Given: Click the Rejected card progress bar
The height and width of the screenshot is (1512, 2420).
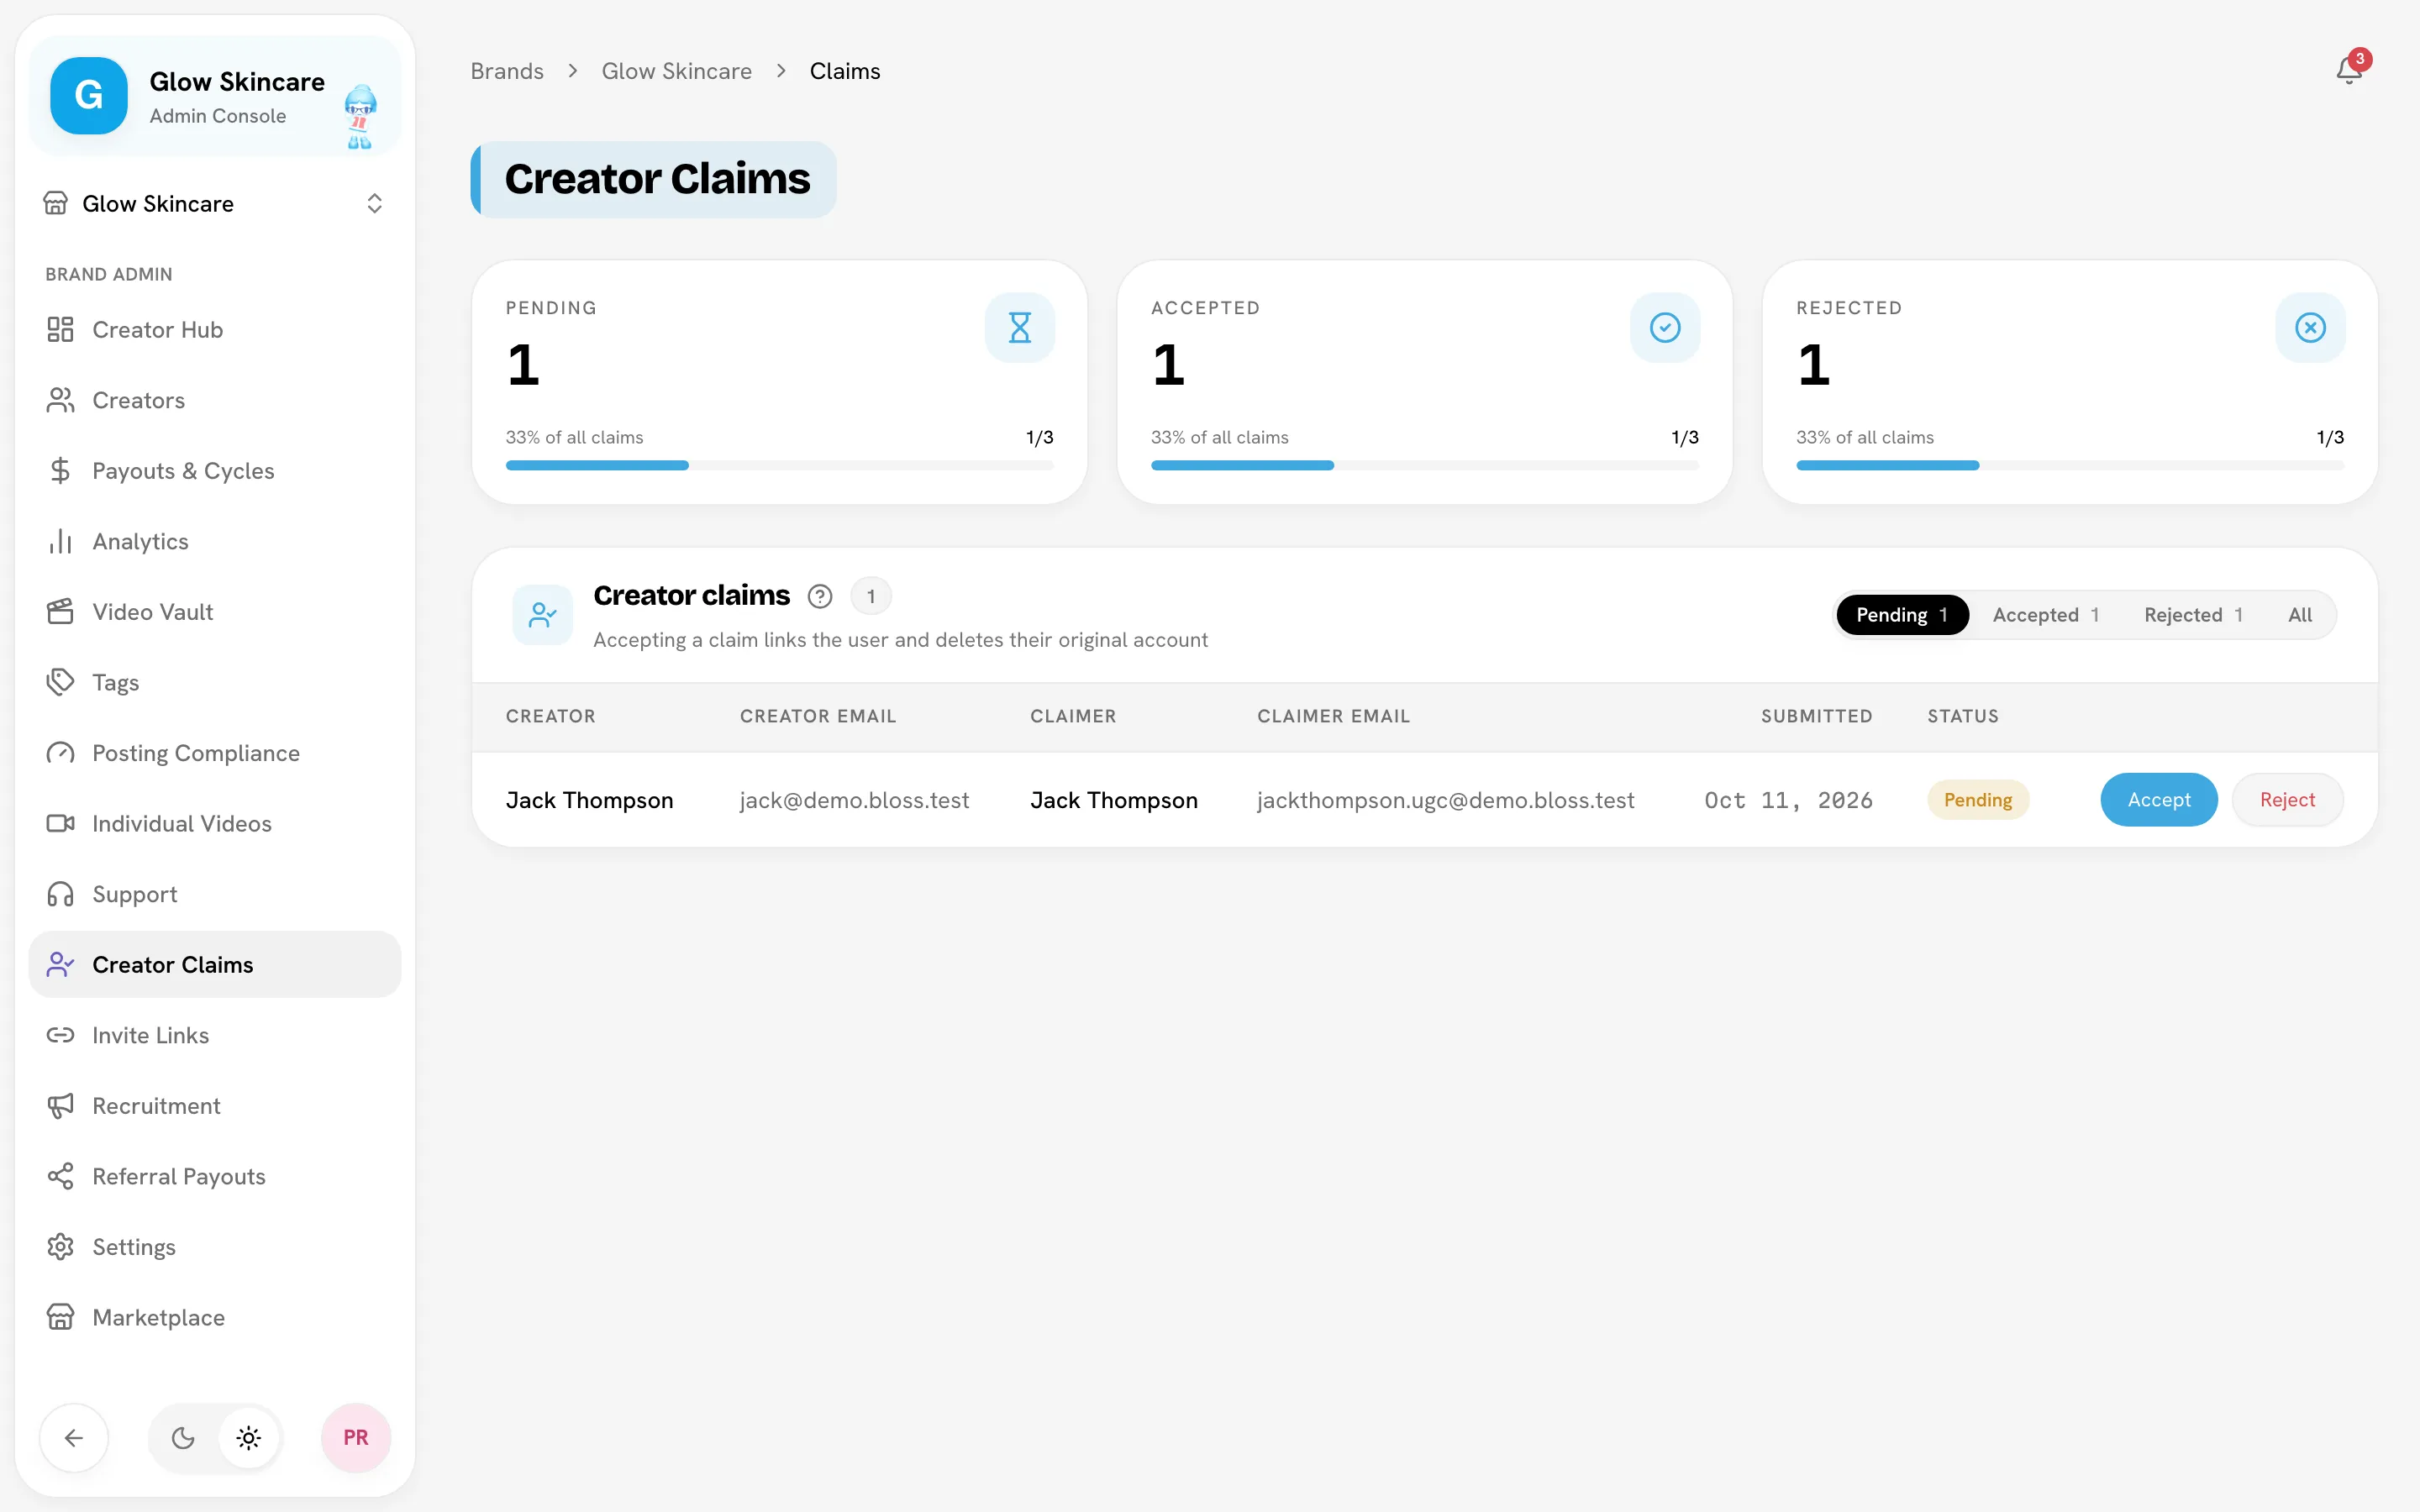Looking at the screenshot, I should point(2070,465).
